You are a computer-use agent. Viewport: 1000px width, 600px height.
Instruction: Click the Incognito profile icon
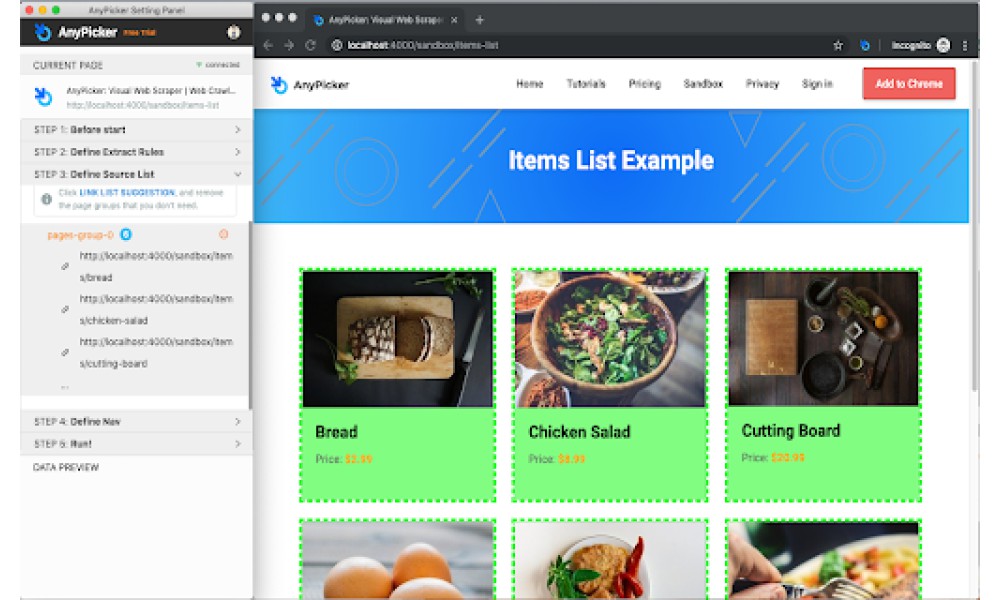click(943, 45)
